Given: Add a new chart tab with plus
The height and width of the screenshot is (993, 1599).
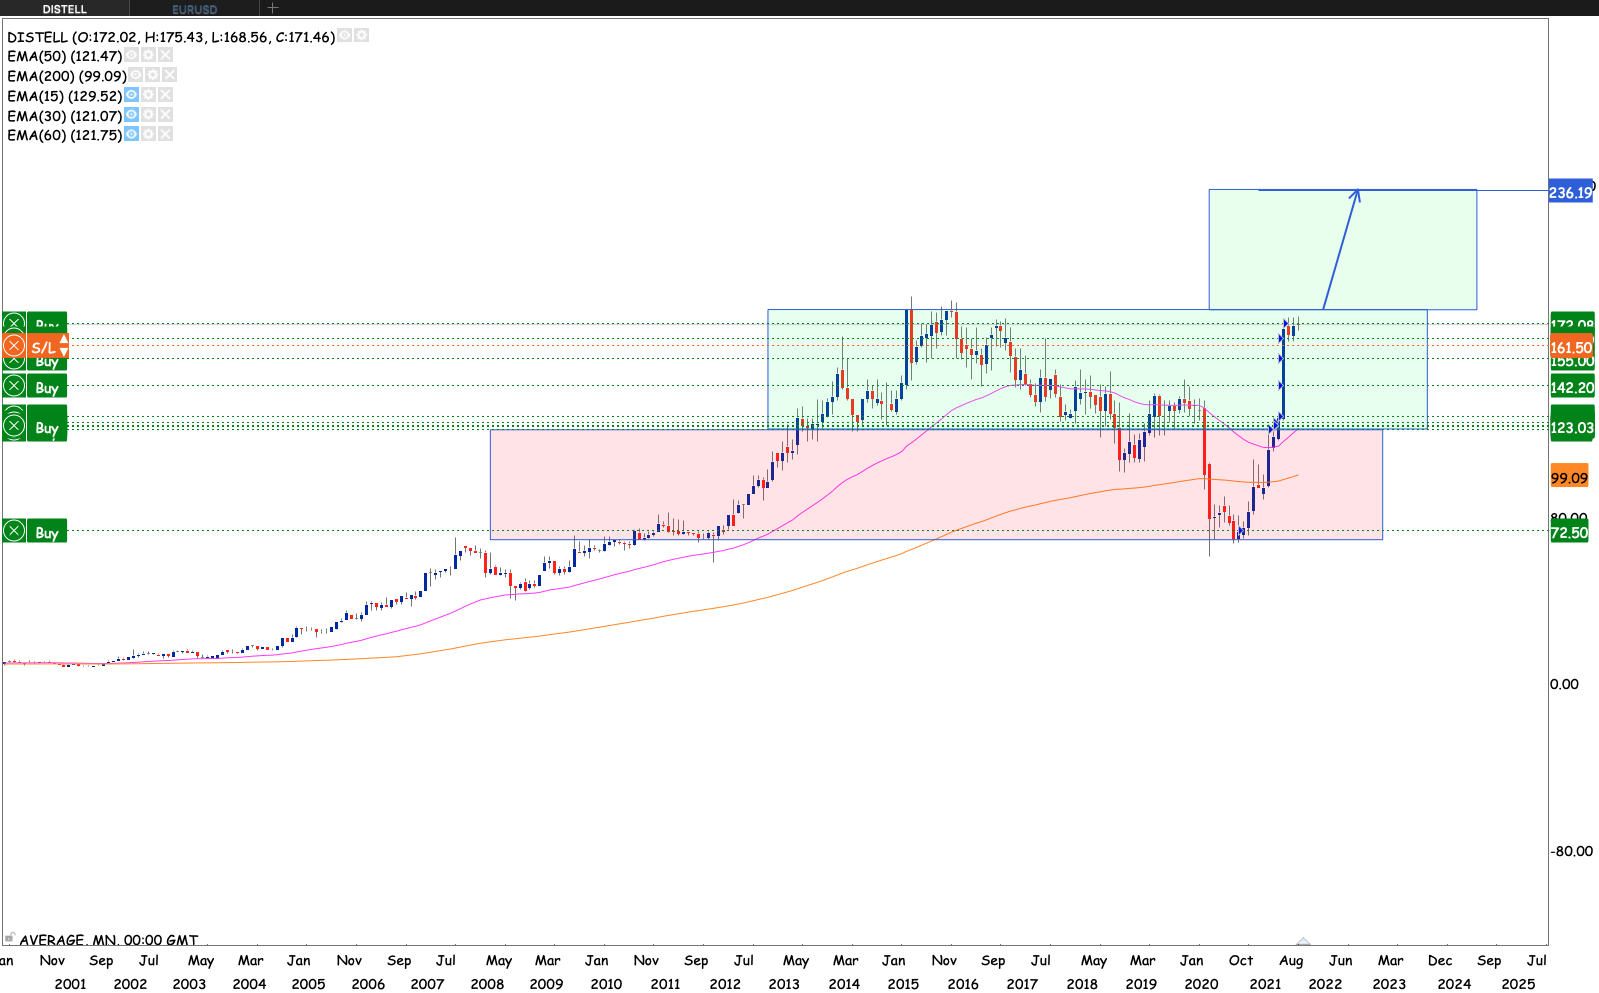Looking at the screenshot, I should point(273,8).
